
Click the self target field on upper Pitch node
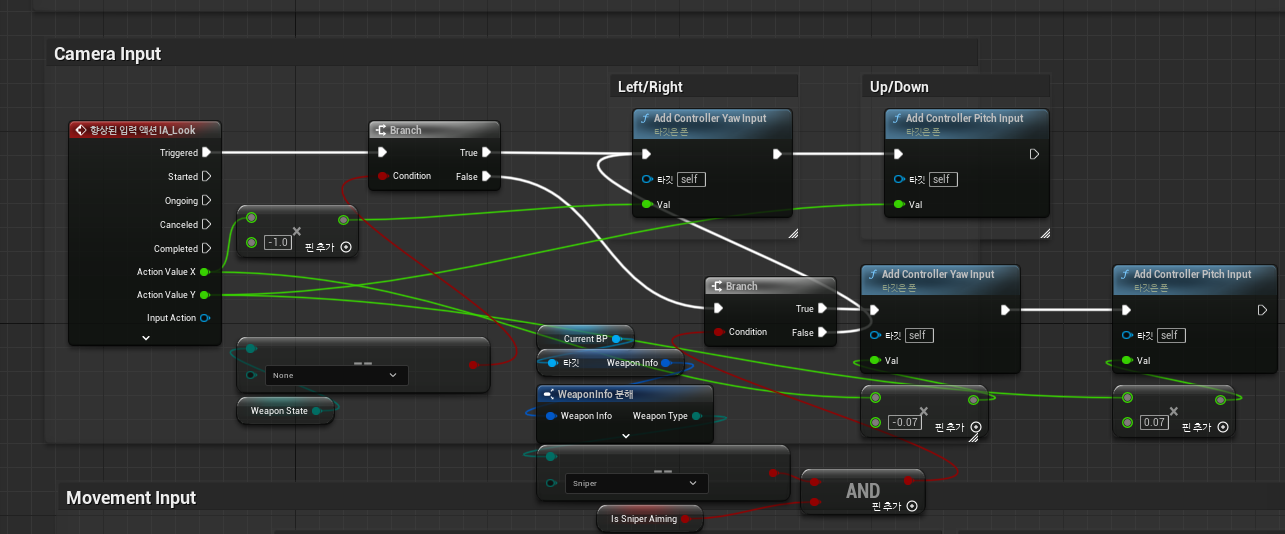(x=943, y=179)
